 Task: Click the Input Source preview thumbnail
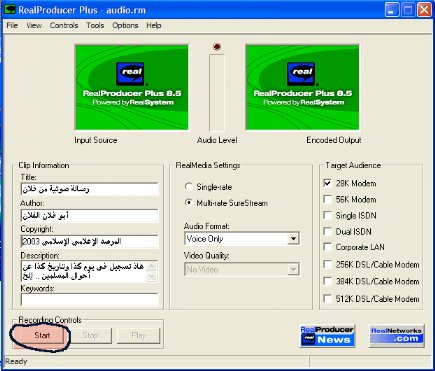click(132, 87)
